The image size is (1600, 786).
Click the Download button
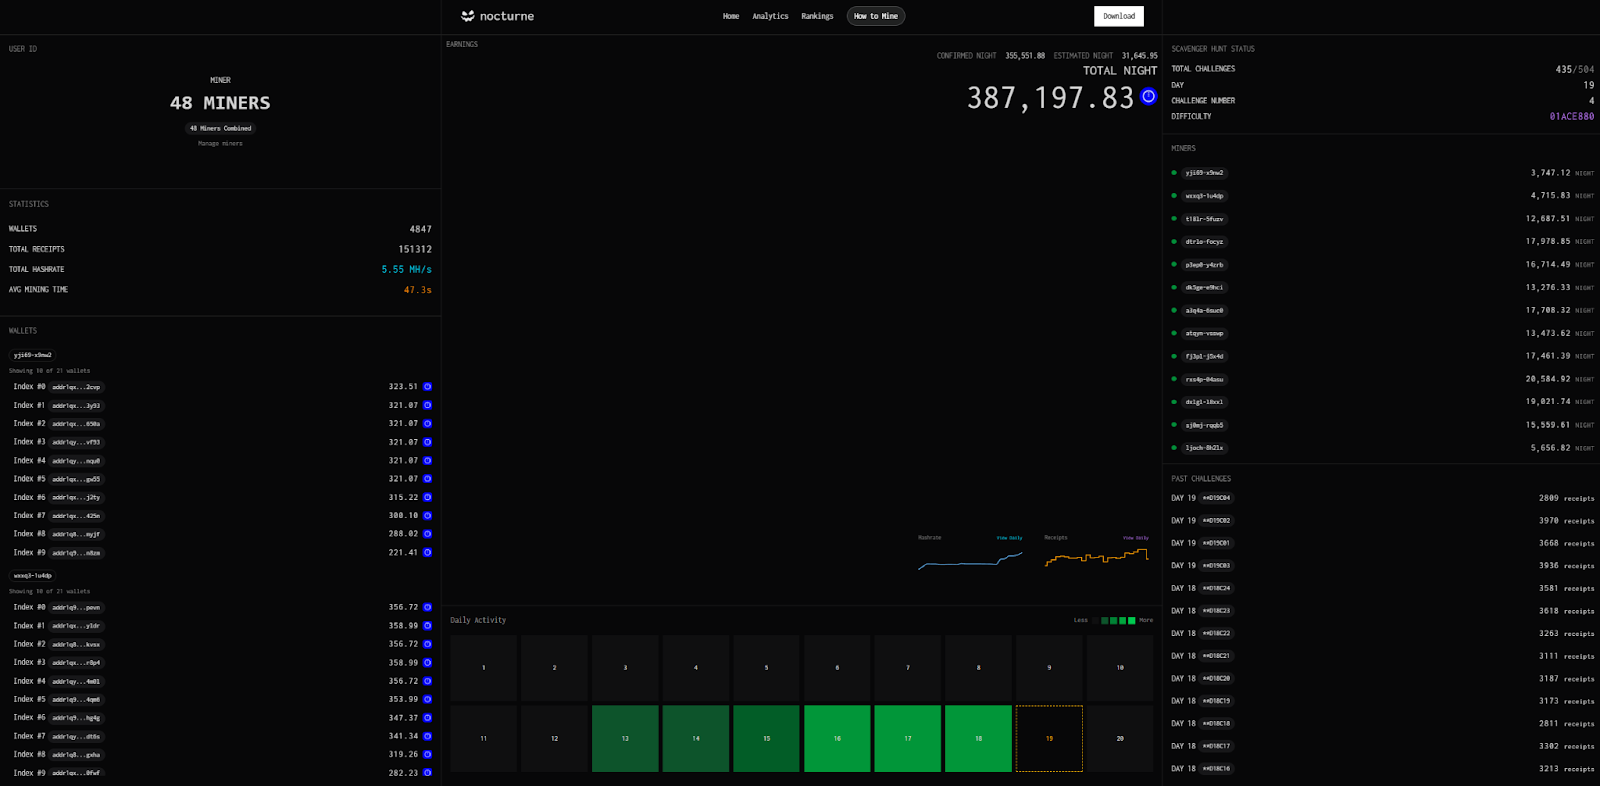1118,16
